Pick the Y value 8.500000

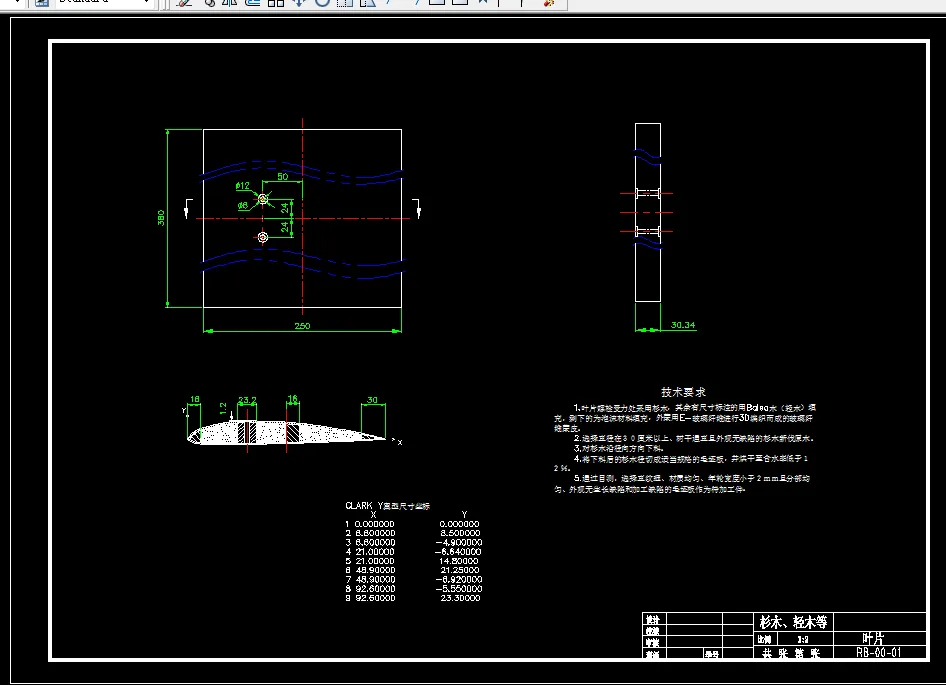point(460,533)
